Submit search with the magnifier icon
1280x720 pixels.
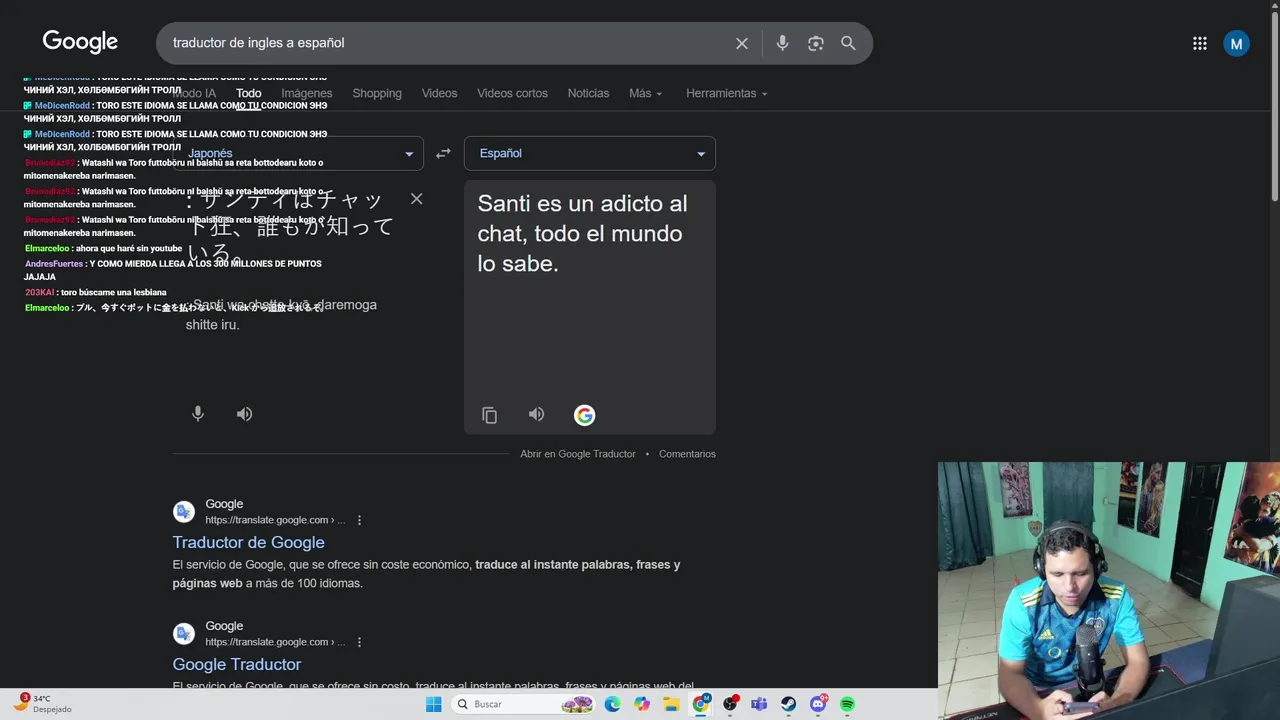pyautogui.click(x=848, y=43)
